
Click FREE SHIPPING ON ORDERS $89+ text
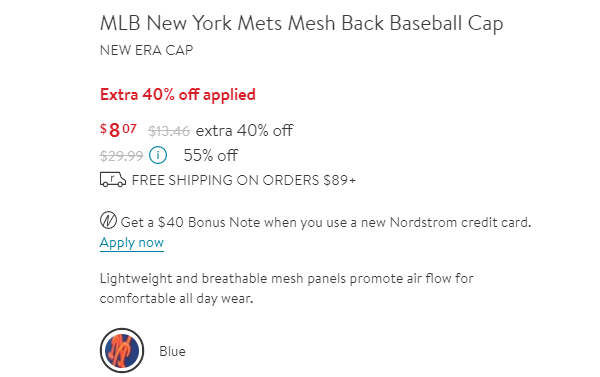point(244,180)
